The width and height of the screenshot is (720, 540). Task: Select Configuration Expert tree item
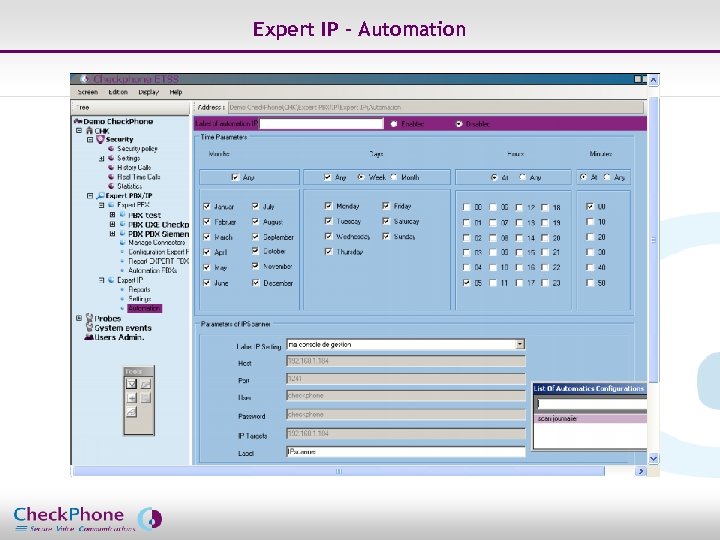click(158, 252)
